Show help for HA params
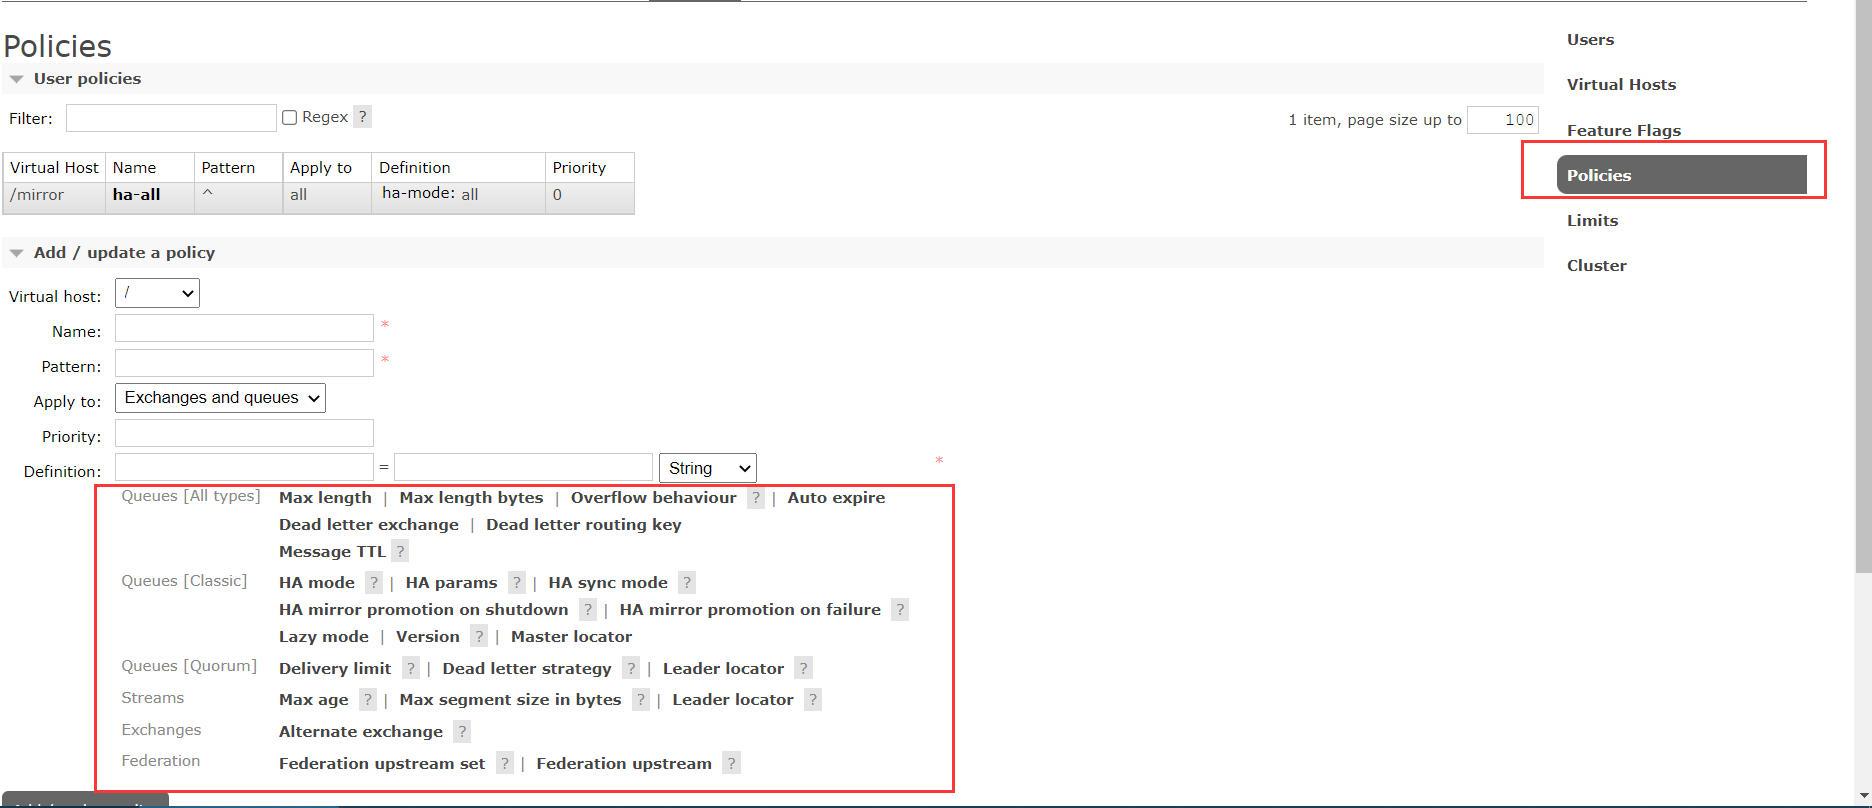 (x=517, y=583)
